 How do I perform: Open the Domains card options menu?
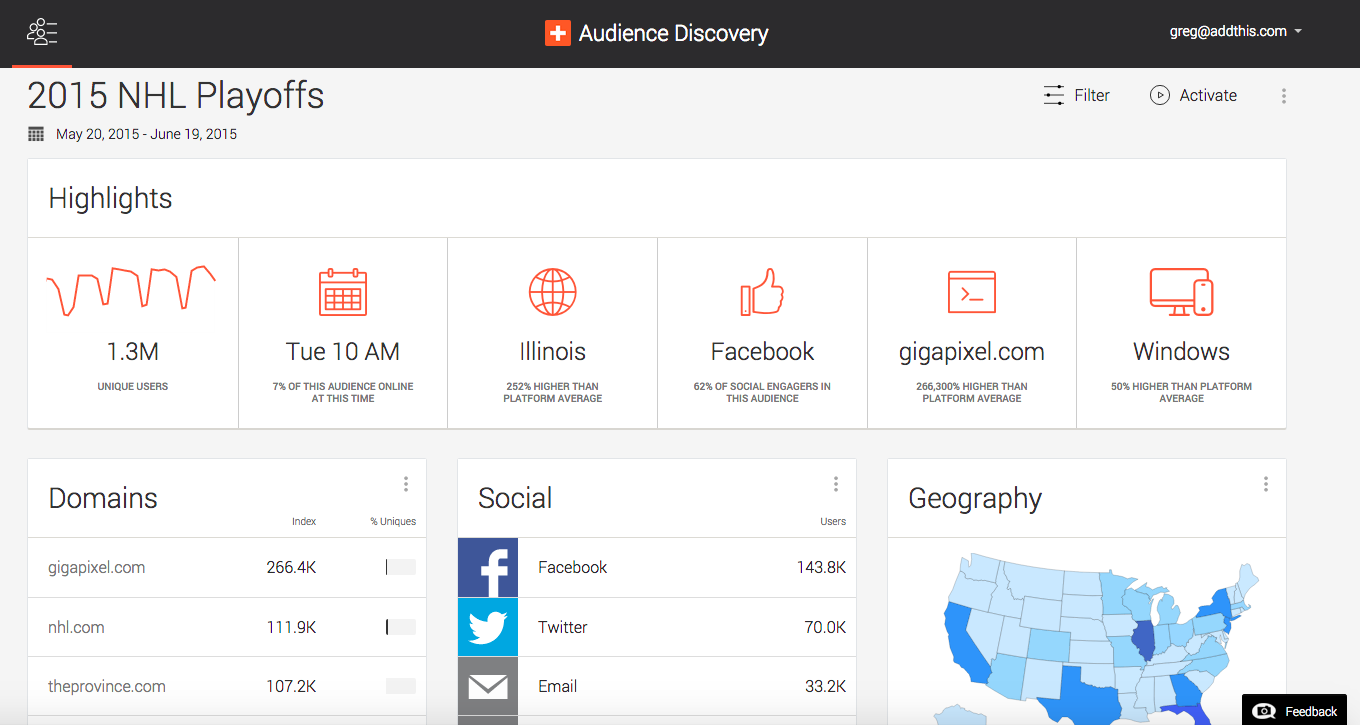[x=406, y=484]
